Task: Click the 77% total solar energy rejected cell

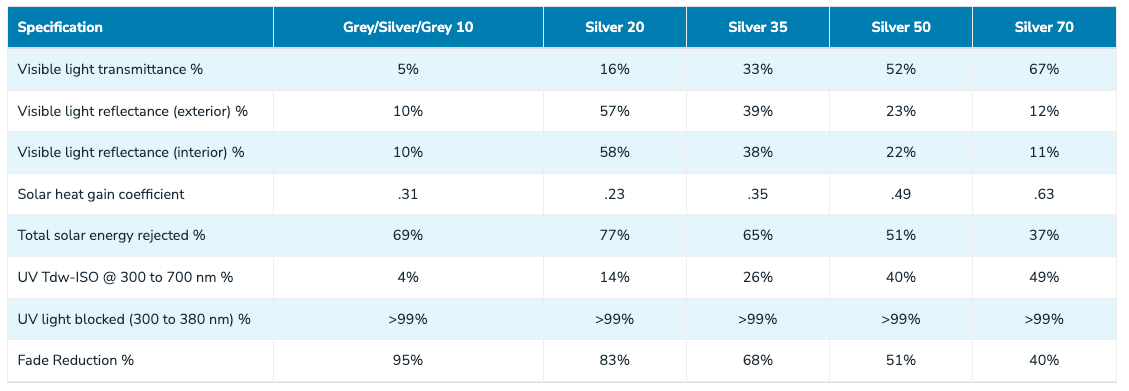Action: 614,235
